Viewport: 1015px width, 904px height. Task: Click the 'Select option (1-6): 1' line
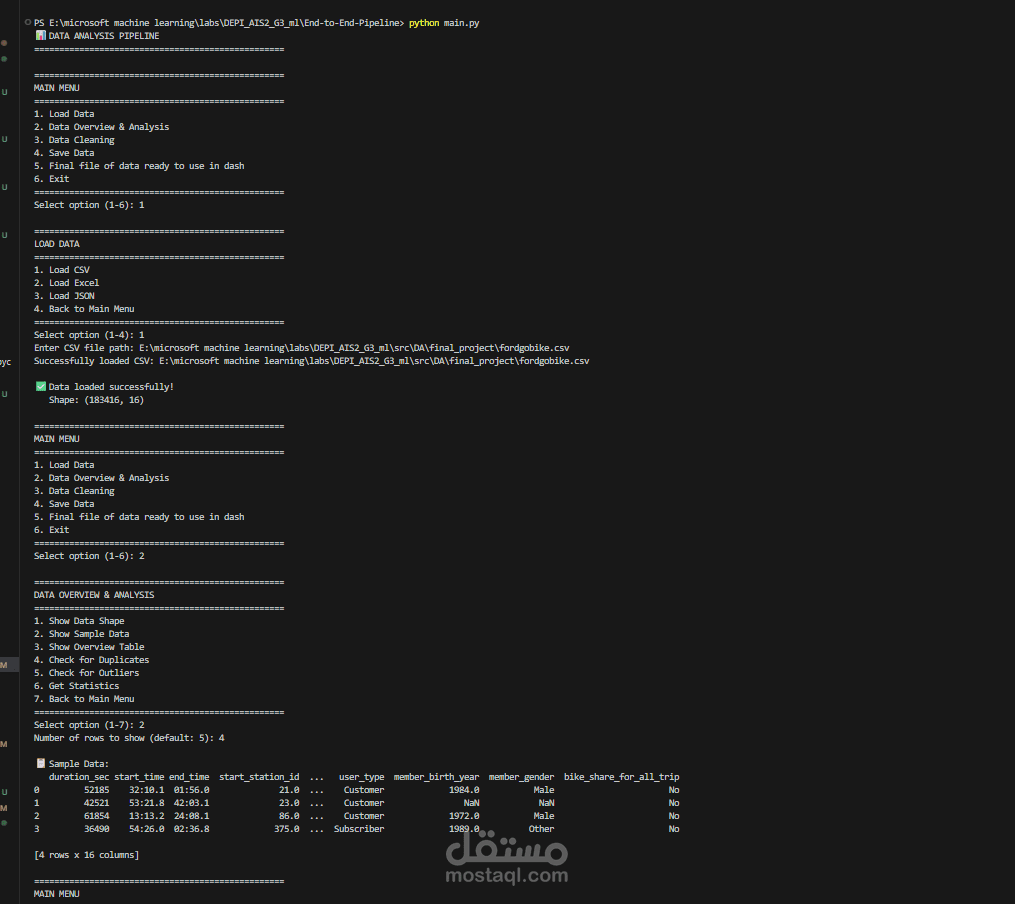[89, 205]
